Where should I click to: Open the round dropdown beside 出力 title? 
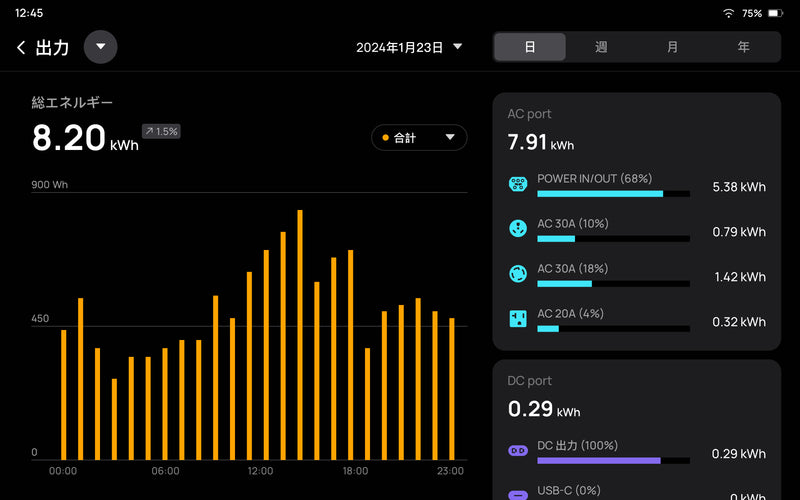101,47
